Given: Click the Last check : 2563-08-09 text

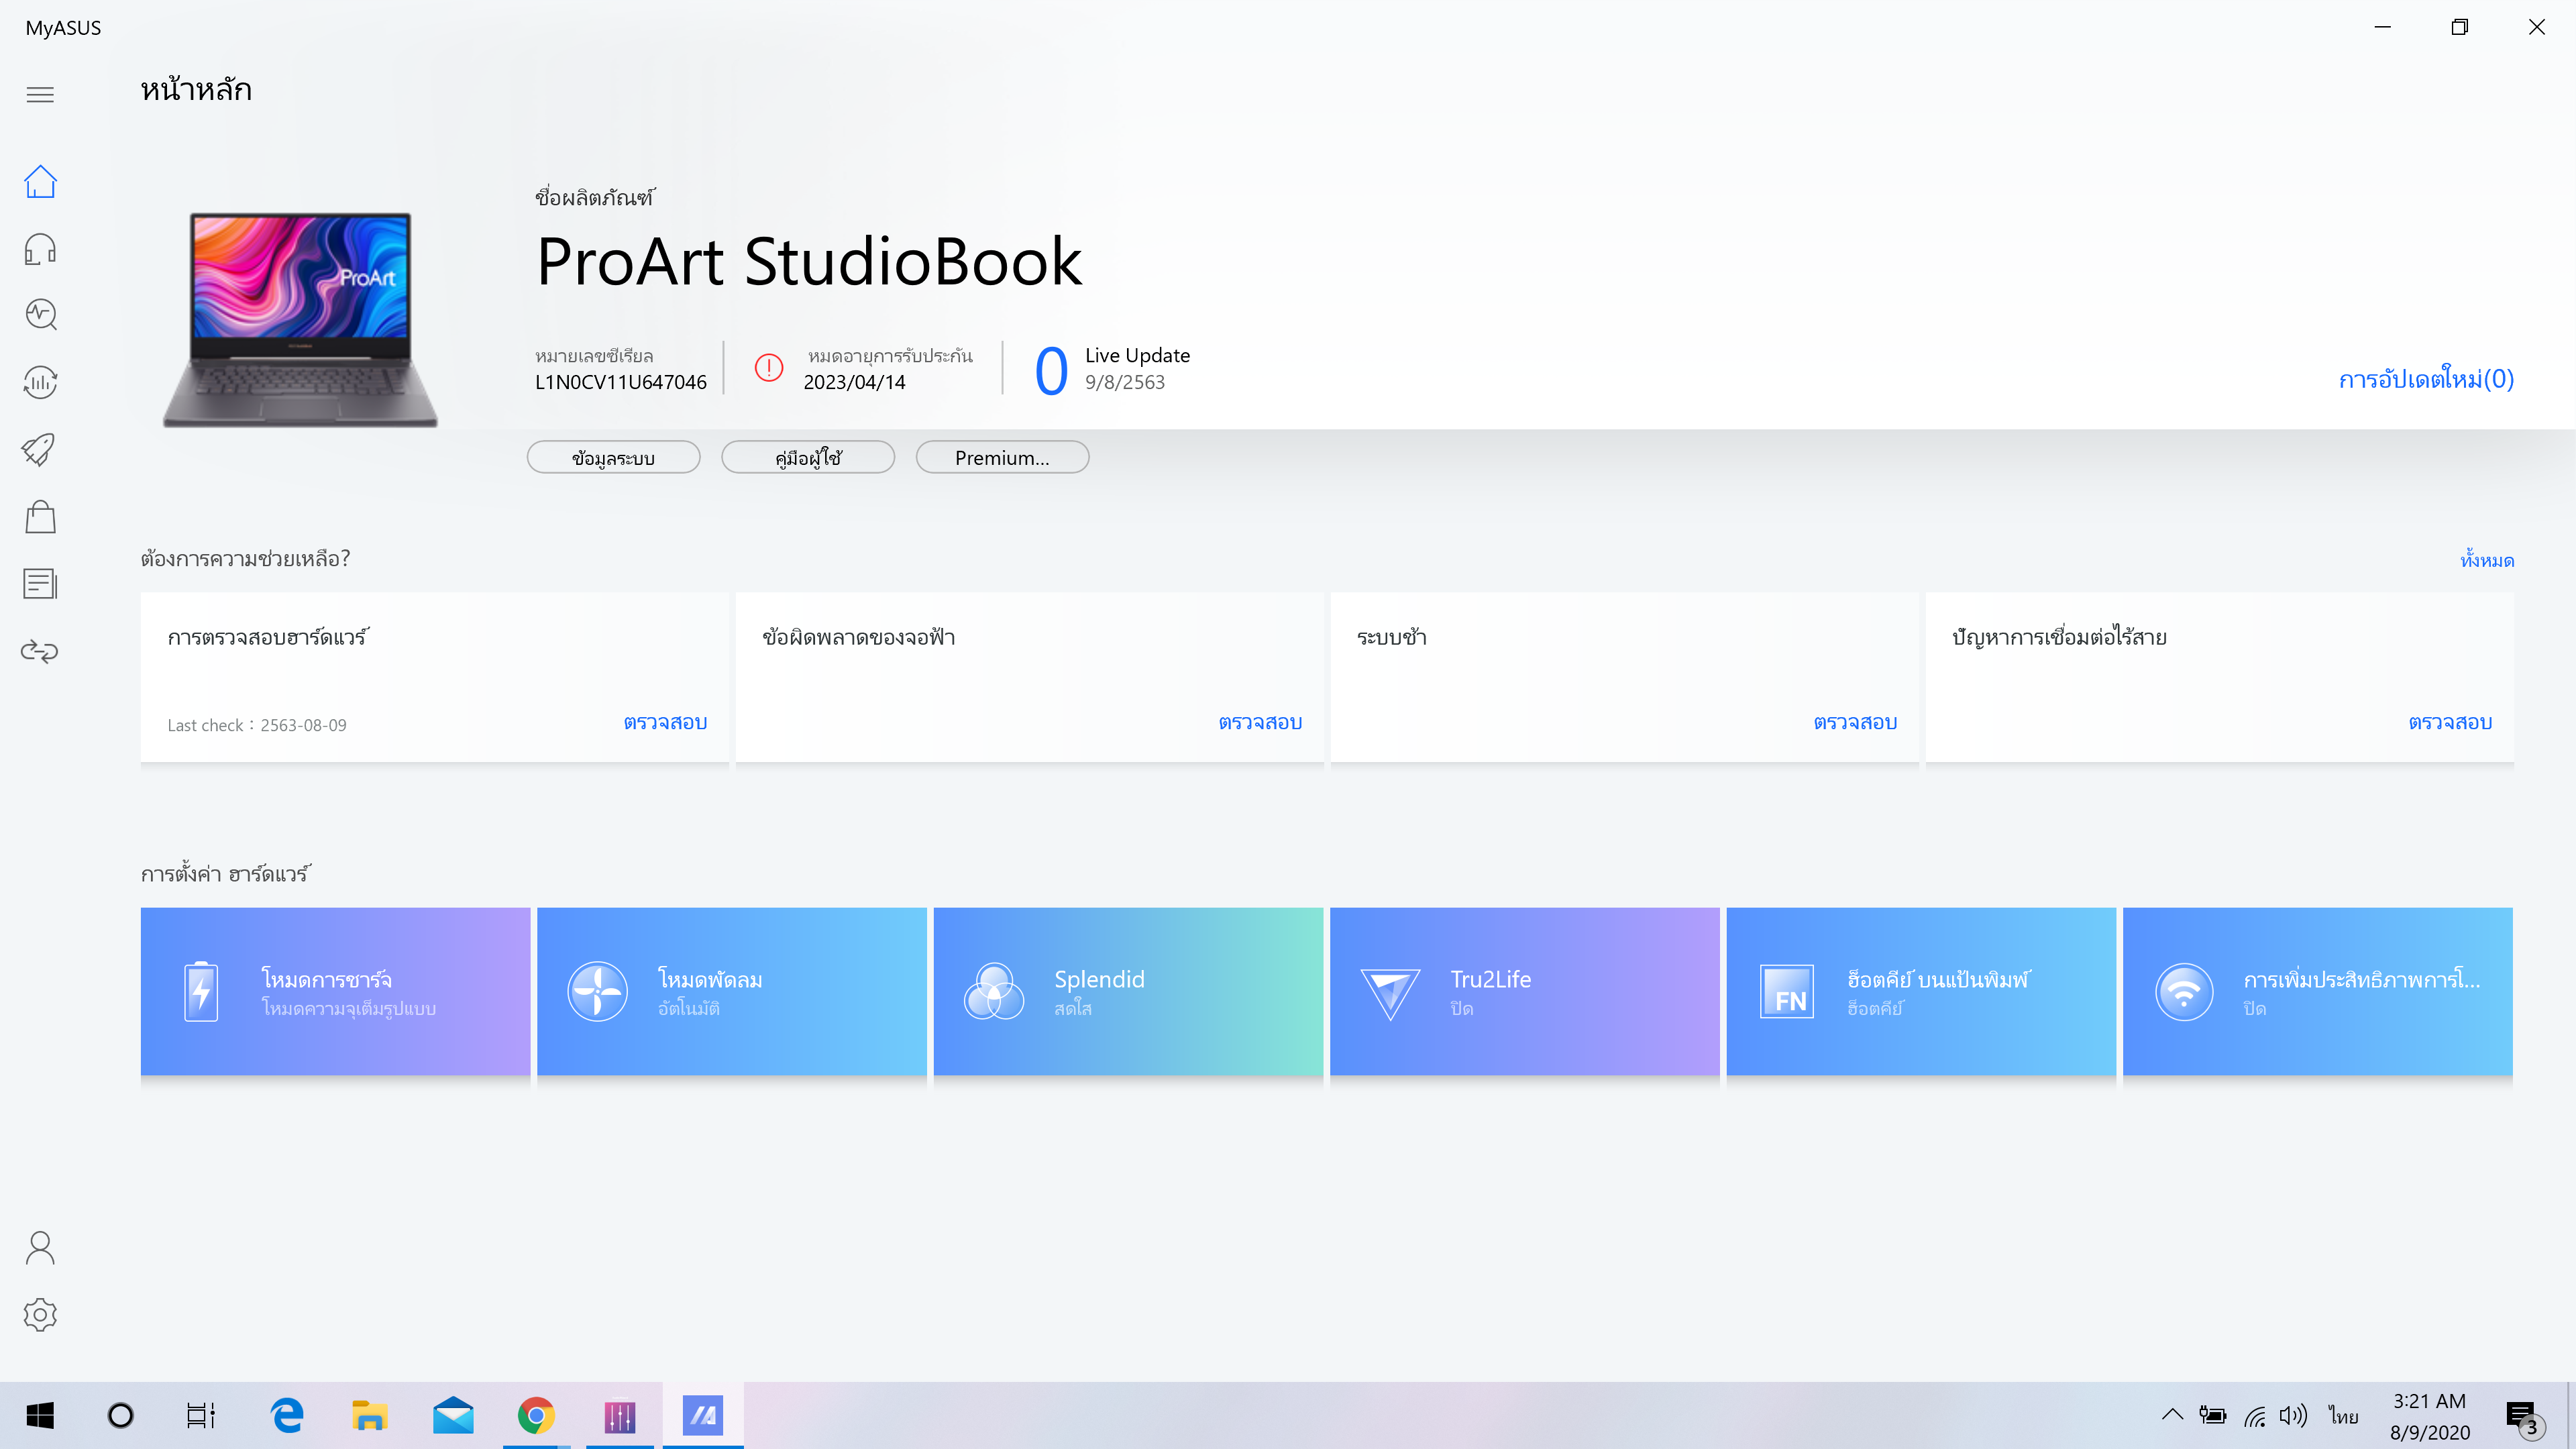Looking at the screenshot, I should point(257,725).
